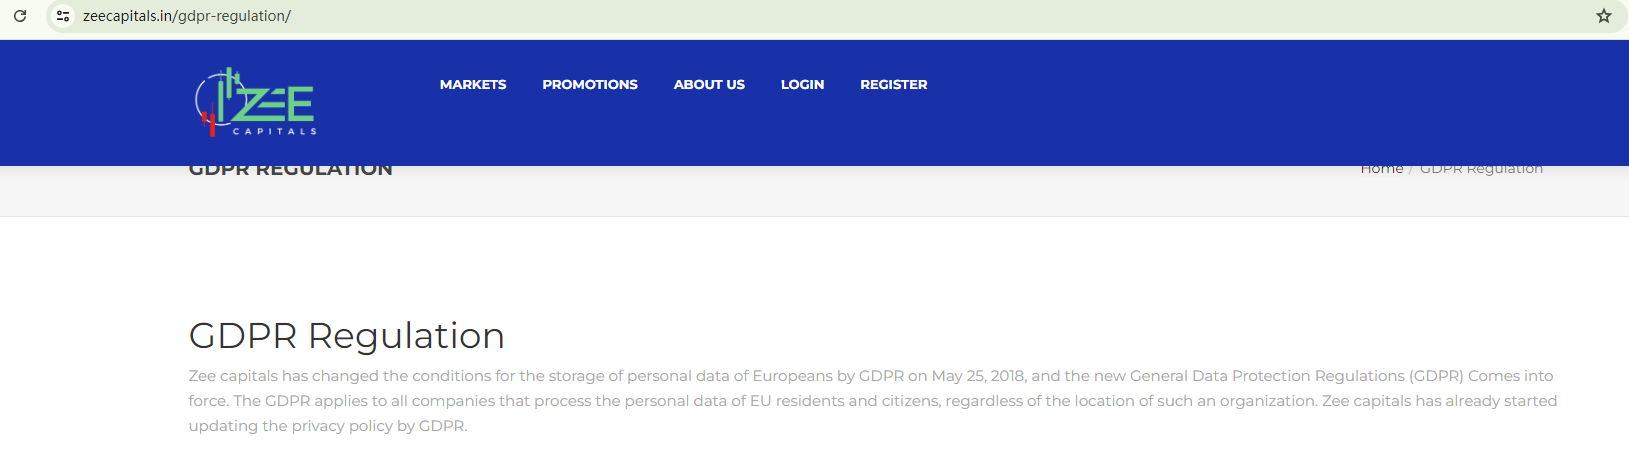1629x476 pixels.
Task: Focus the address bar URL
Action: point(187,16)
